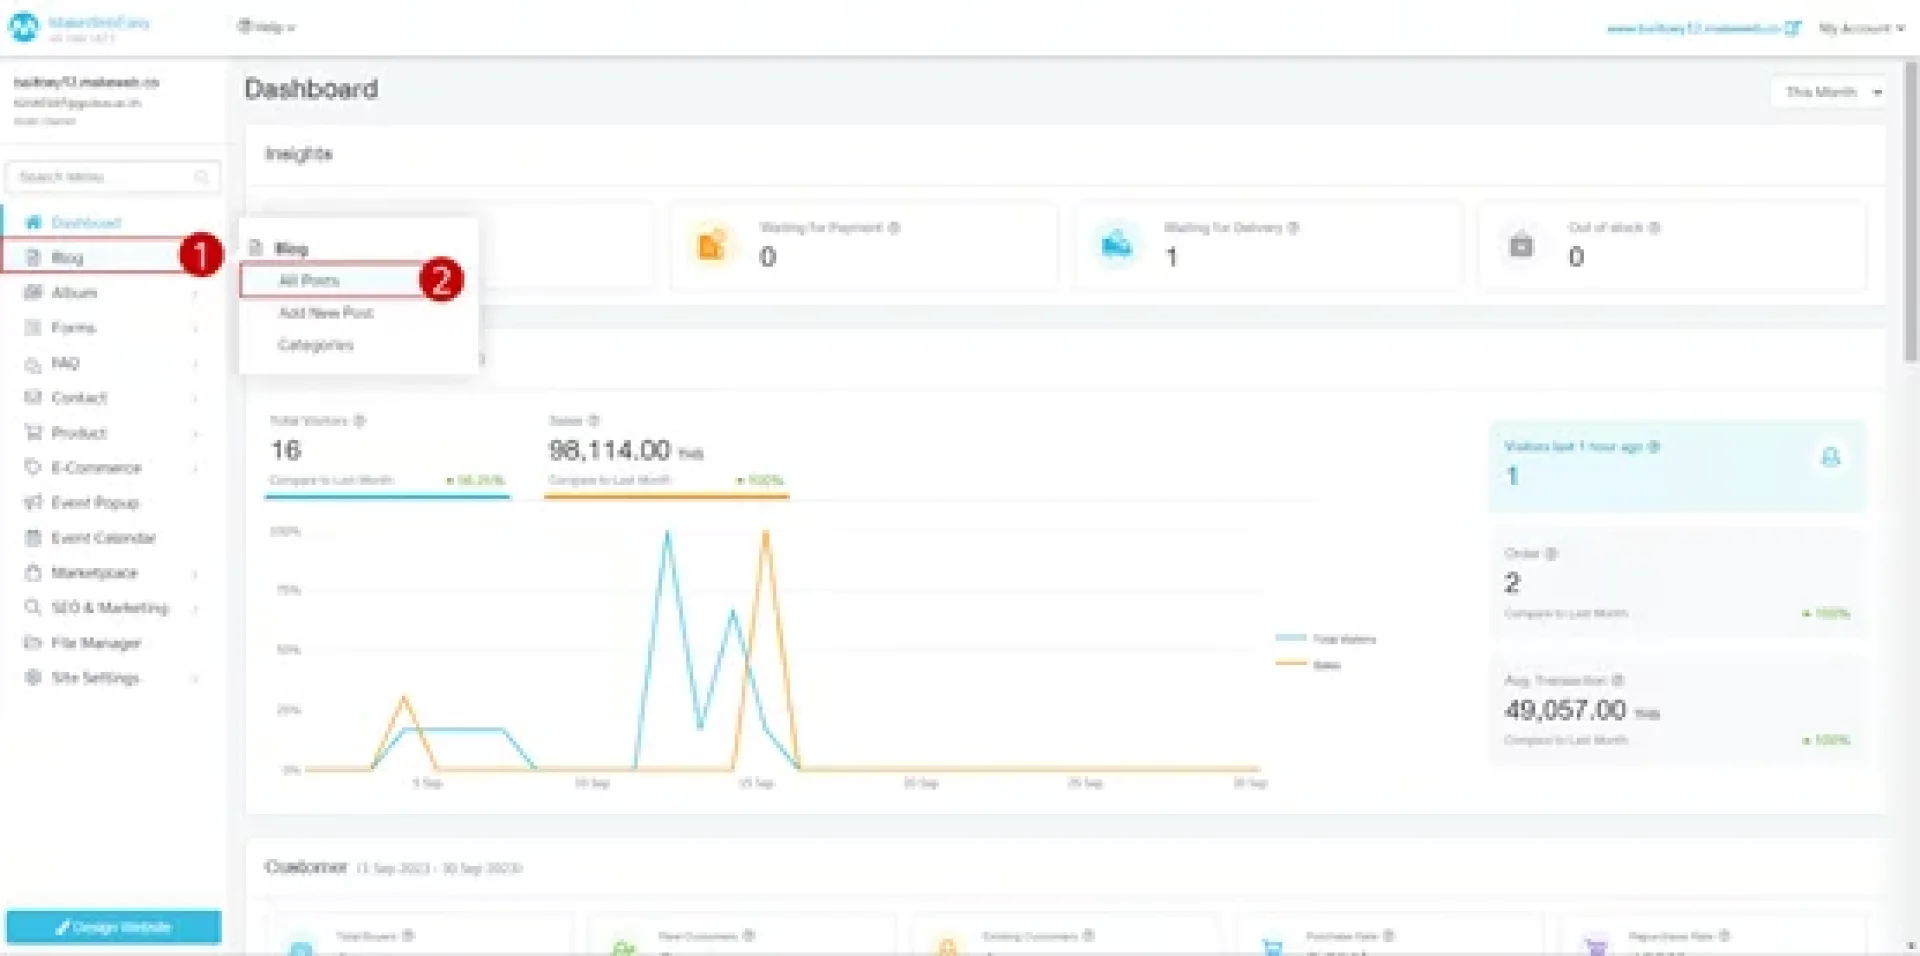Choose Add New Post from Blog submenu

coord(325,313)
